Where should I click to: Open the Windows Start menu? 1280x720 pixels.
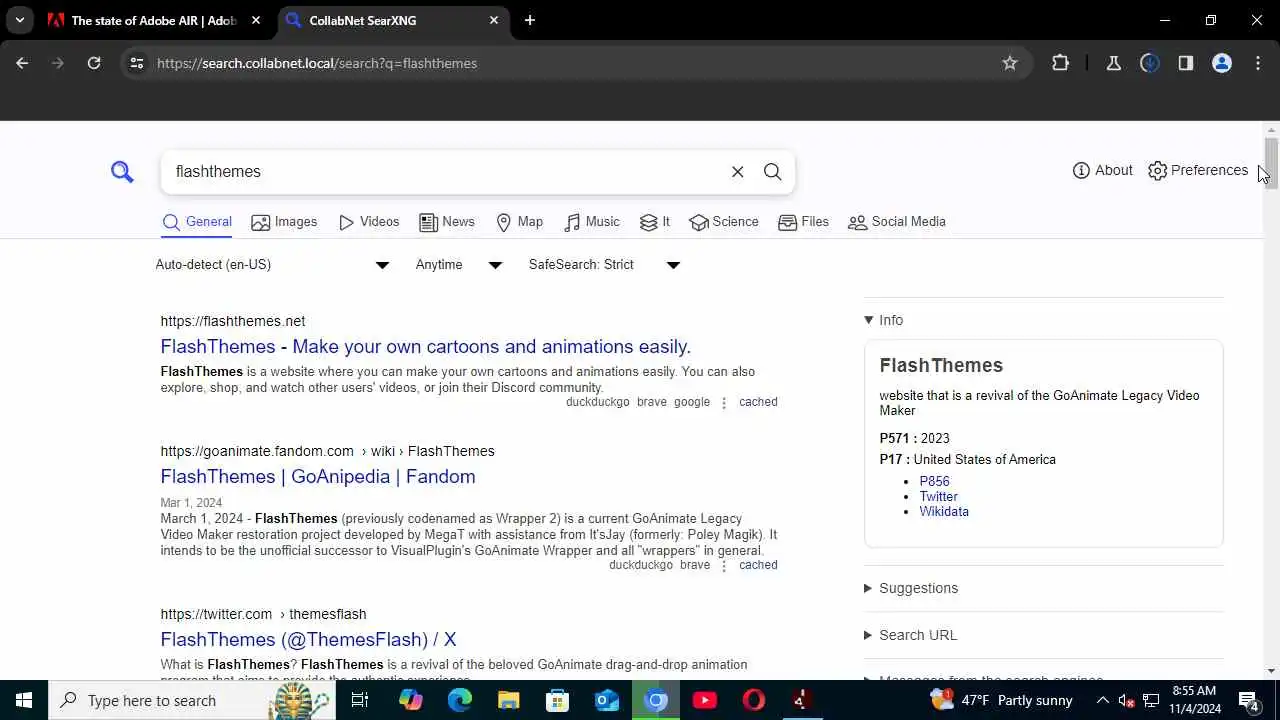point(24,700)
